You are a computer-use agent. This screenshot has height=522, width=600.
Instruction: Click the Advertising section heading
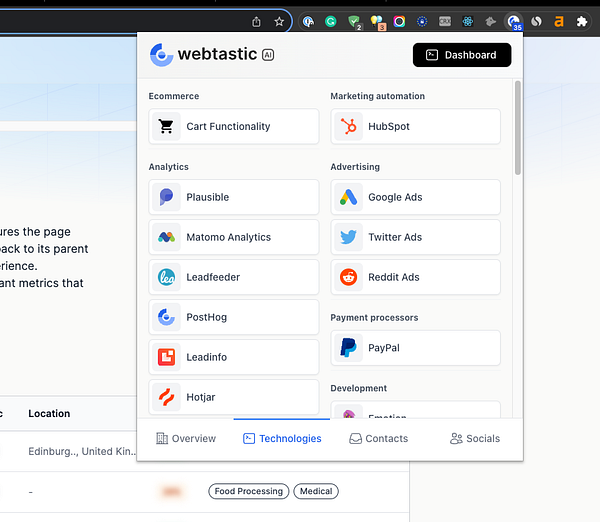click(355, 167)
